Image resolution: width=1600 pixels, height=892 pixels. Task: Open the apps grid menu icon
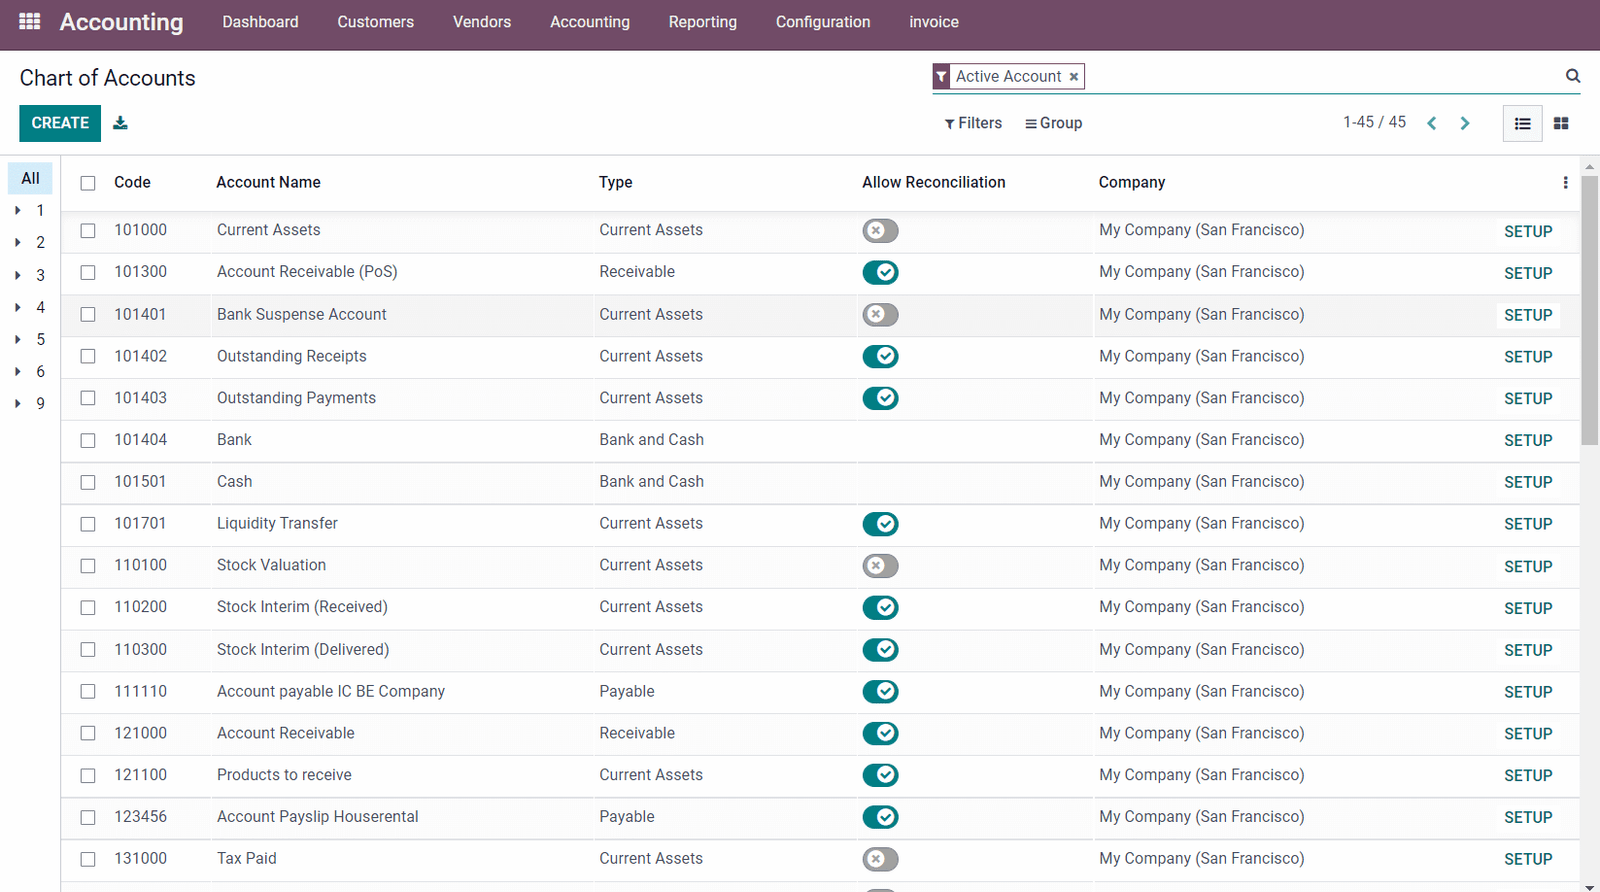point(30,21)
